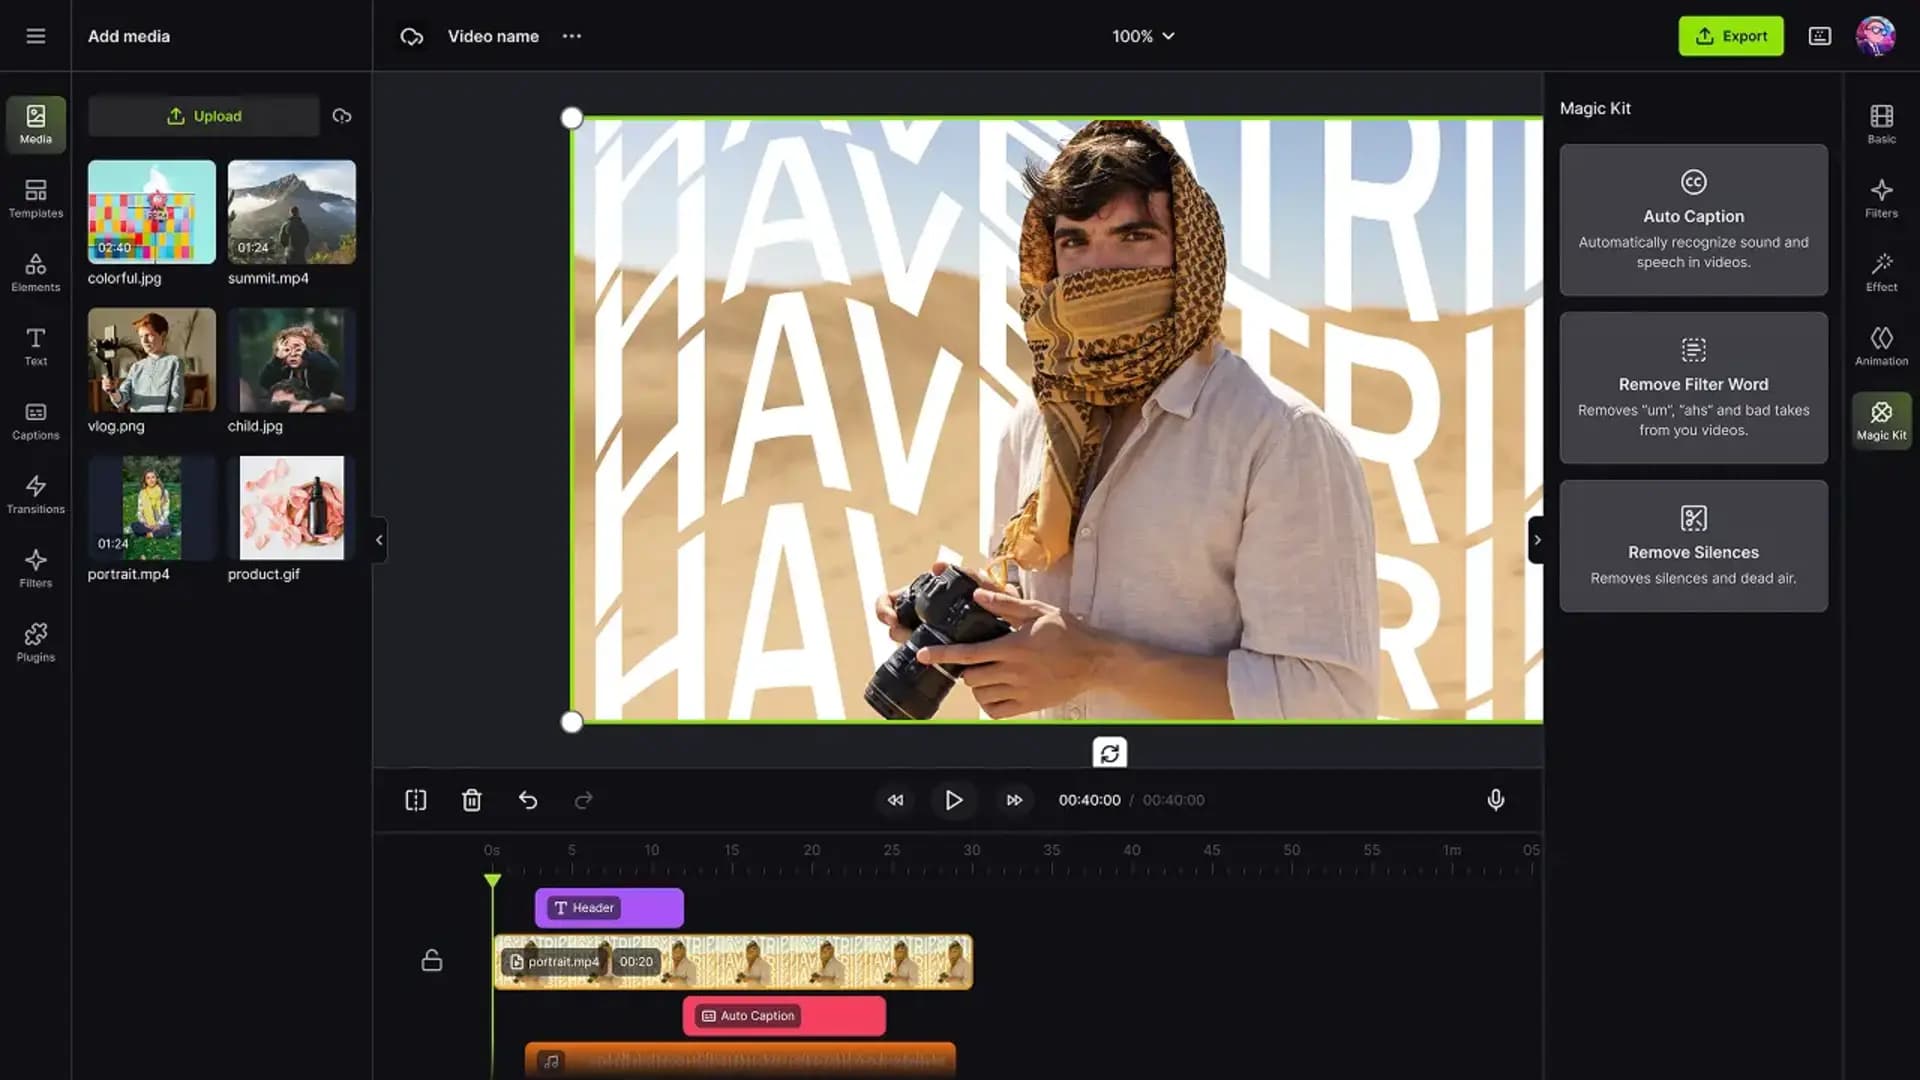Collapse the right Magic Kit panel
1920x1080 pixels.
coord(1537,540)
